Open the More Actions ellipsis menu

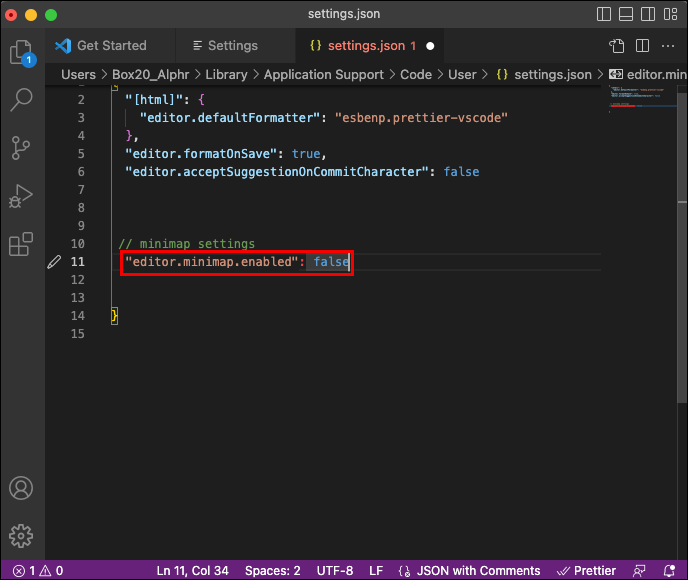tap(668, 46)
